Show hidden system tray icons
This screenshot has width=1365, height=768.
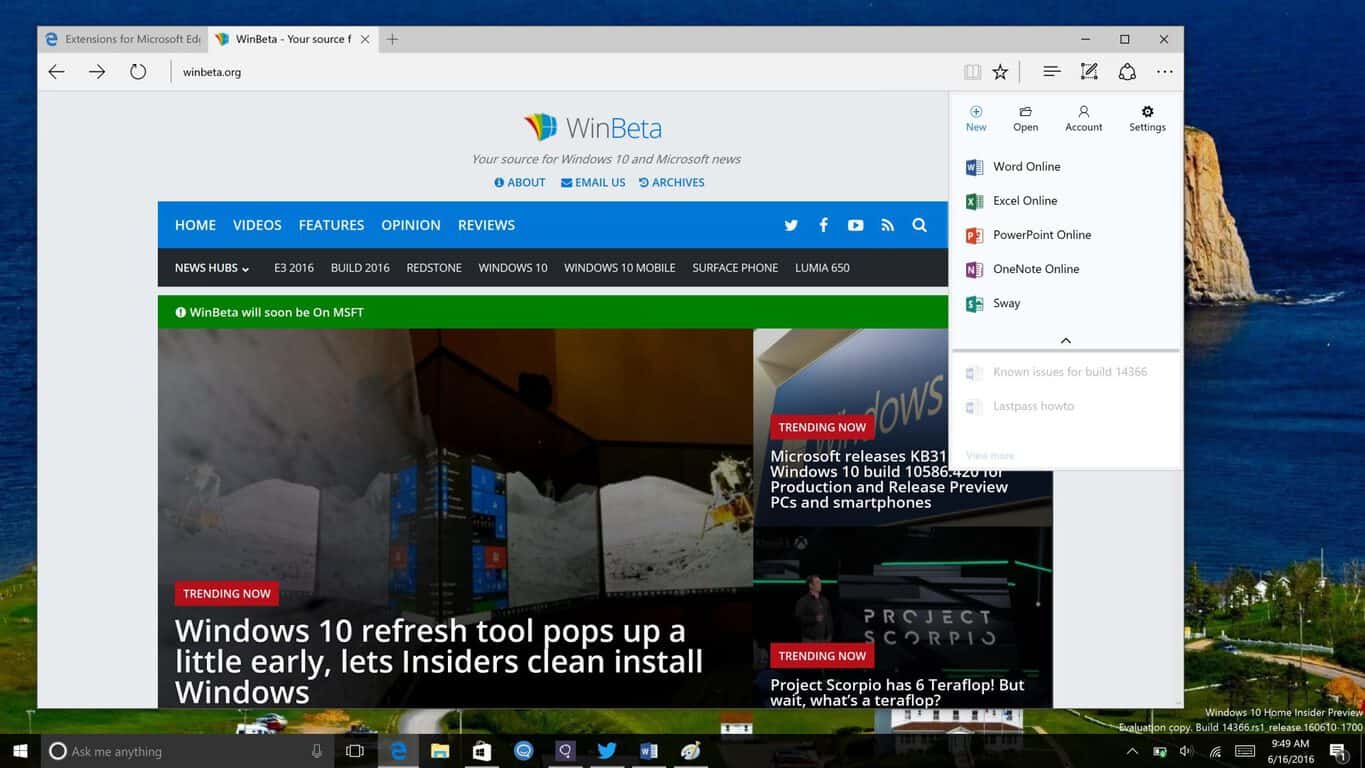tap(1132, 751)
